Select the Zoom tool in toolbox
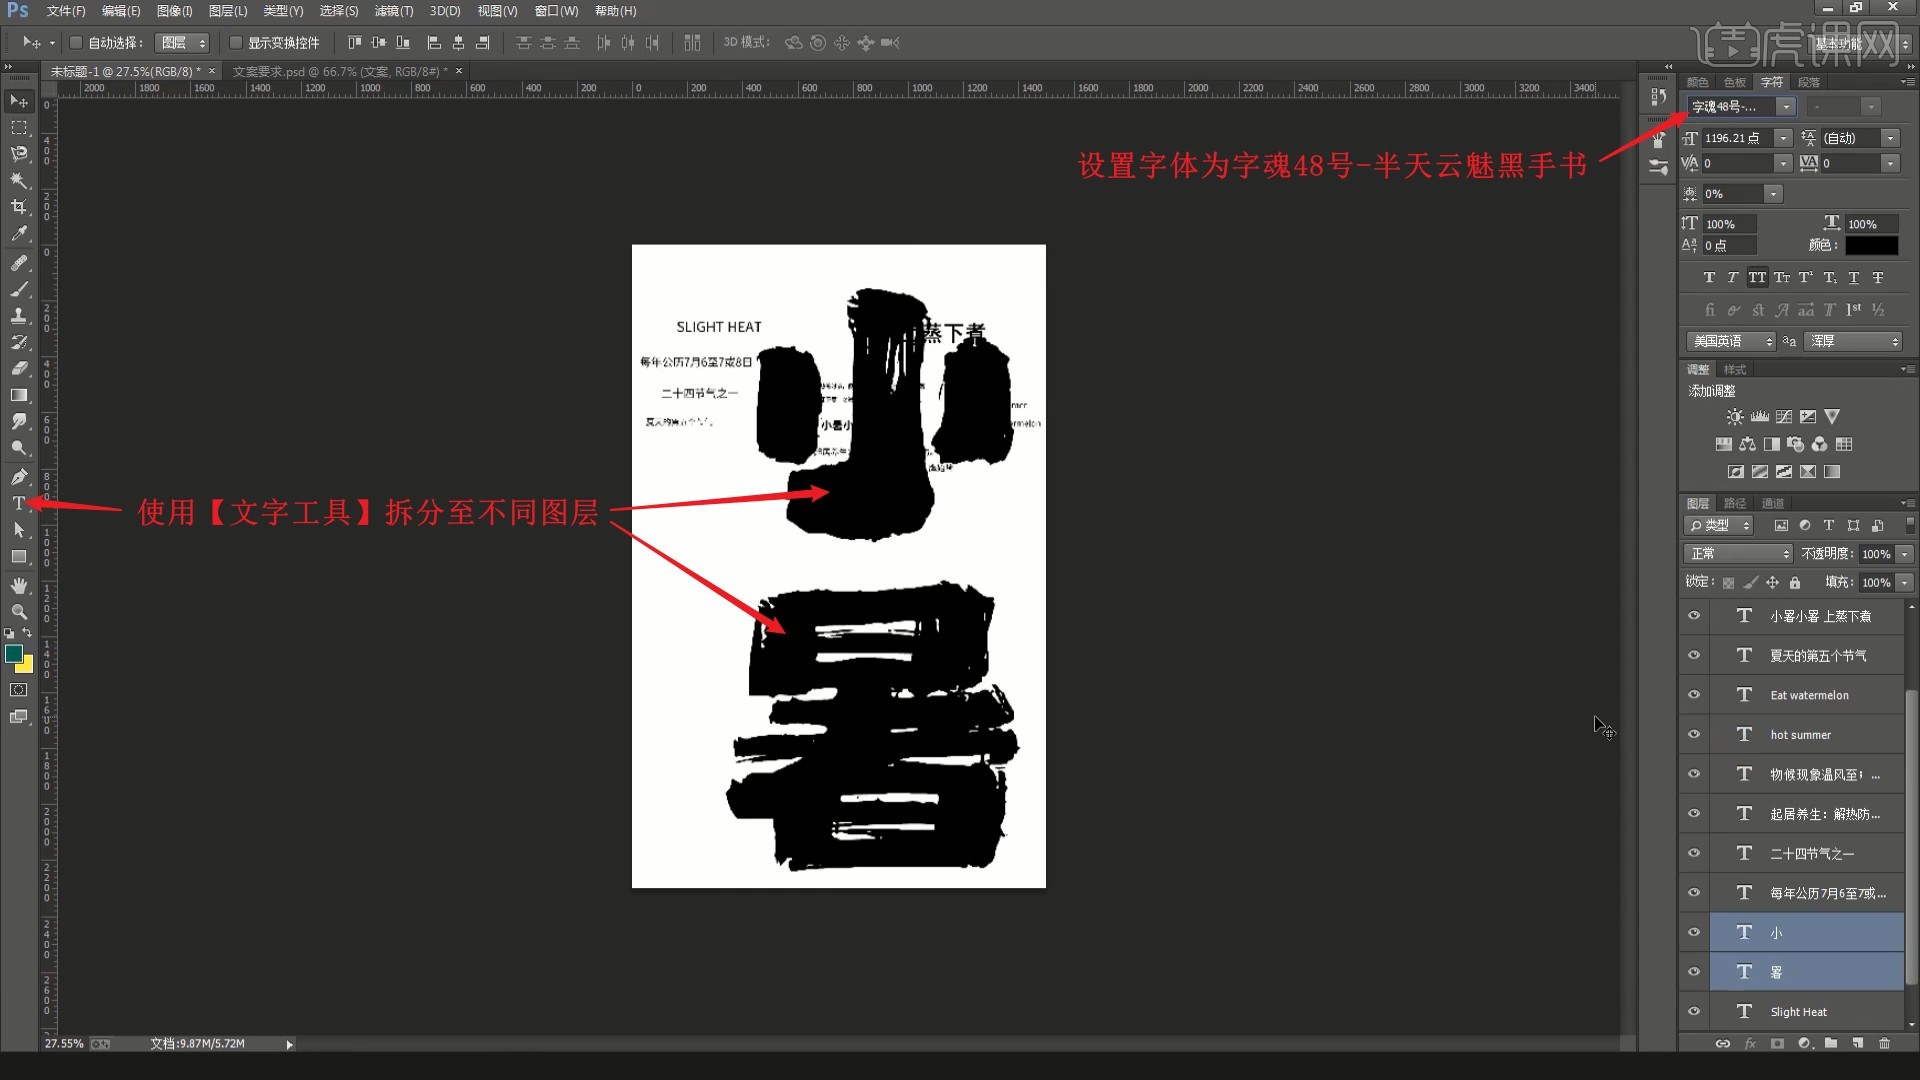This screenshot has height=1080, width=1920. tap(19, 611)
